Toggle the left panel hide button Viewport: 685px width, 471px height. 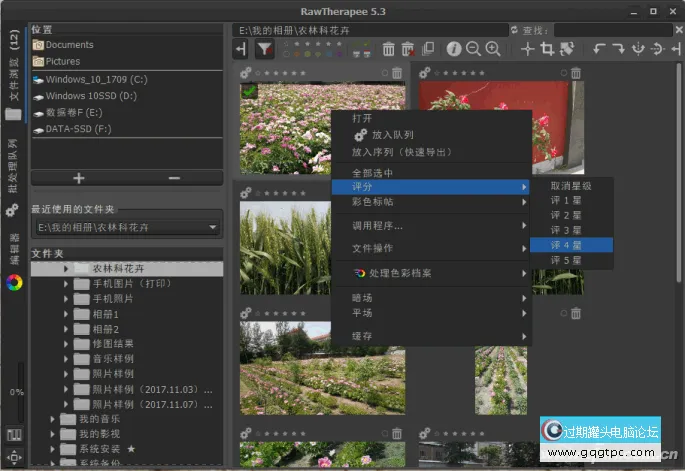point(242,49)
